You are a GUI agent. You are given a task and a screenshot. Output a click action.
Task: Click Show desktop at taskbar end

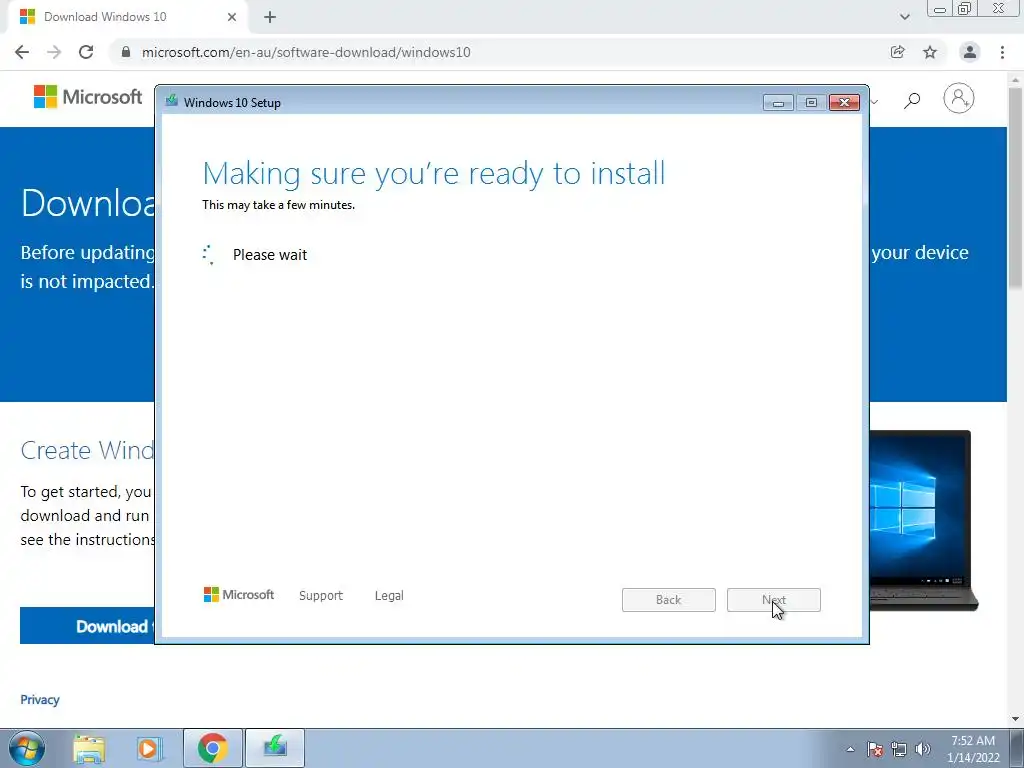[1017, 748]
